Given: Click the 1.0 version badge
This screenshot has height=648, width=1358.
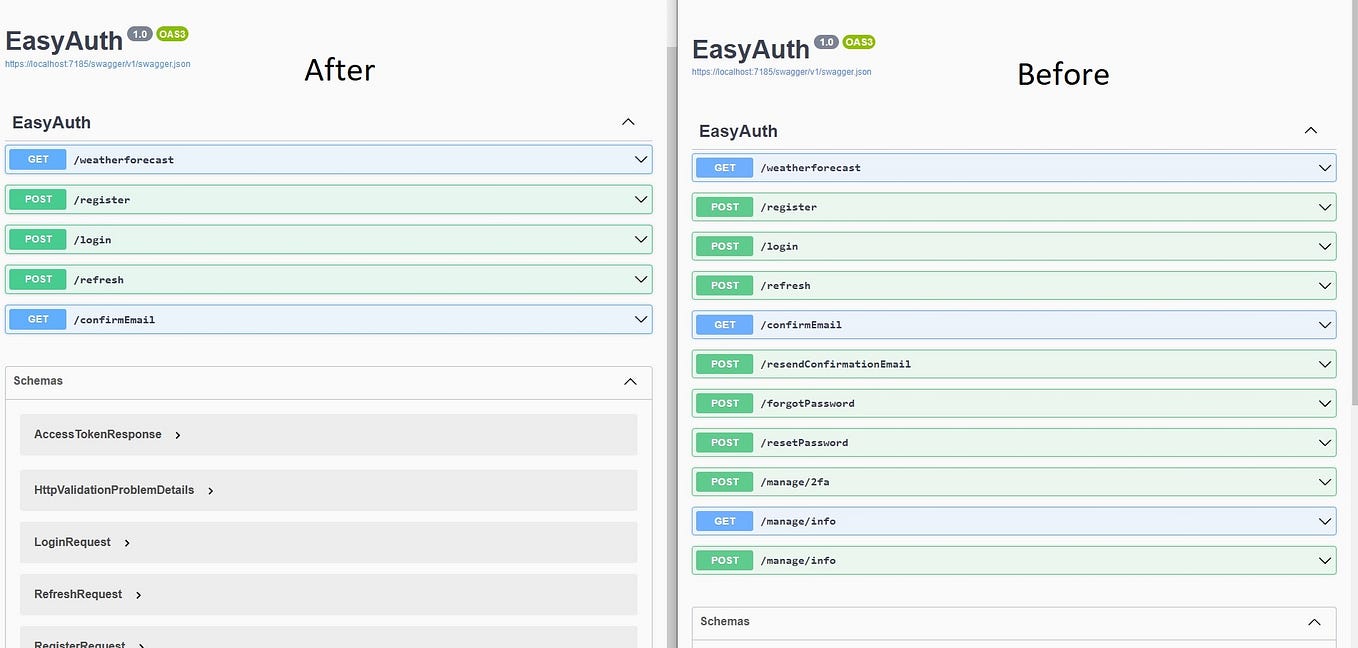Looking at the screenshot, I should pos(139,33).
